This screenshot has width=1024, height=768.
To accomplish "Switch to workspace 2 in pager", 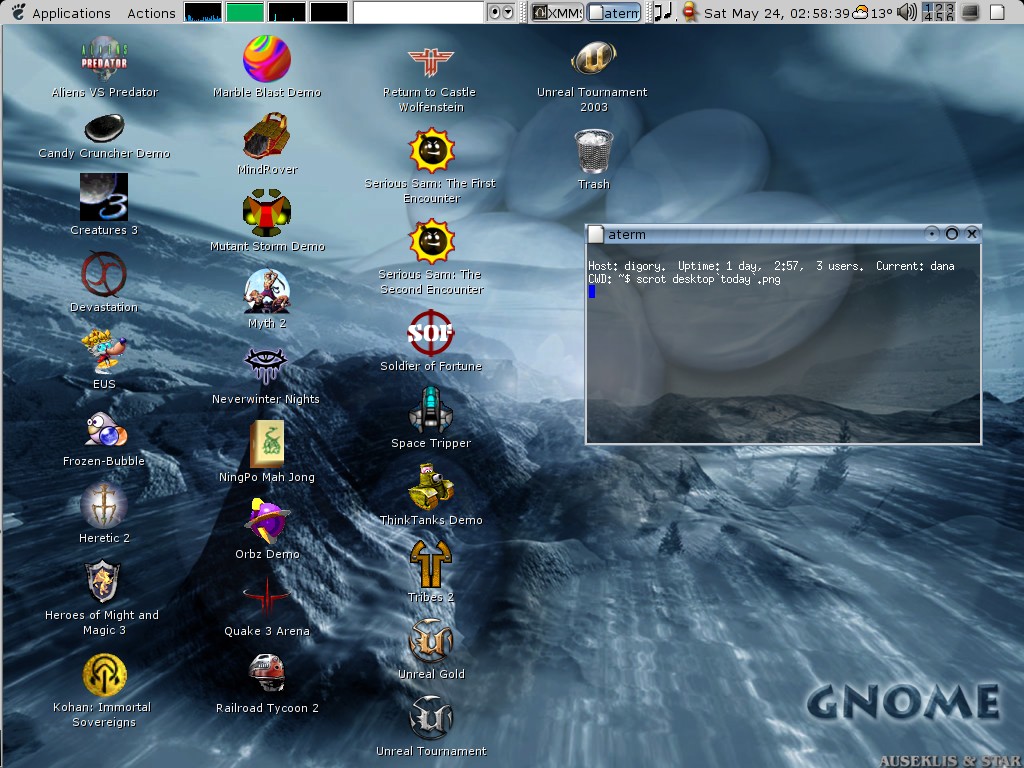I will (938, 7).
